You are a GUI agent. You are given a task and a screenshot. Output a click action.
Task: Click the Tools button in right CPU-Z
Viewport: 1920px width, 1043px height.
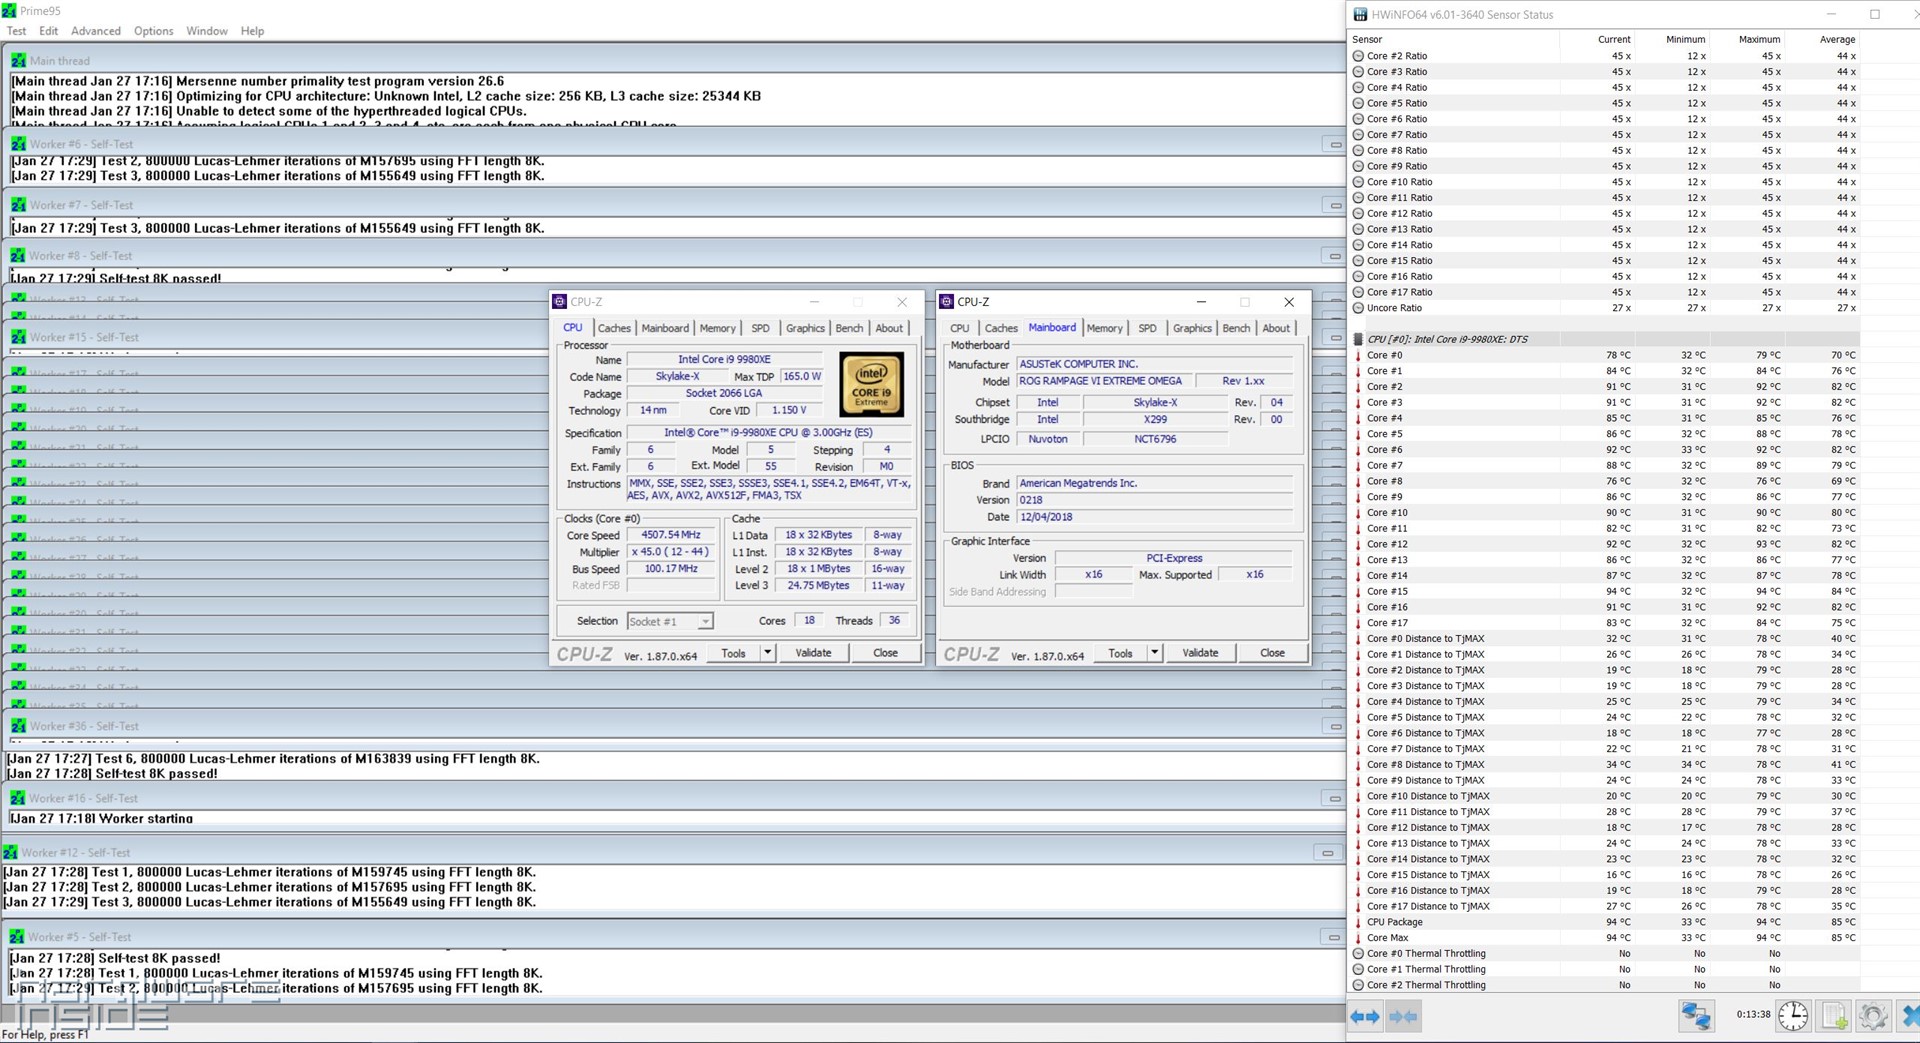[x=1120, y=653]
